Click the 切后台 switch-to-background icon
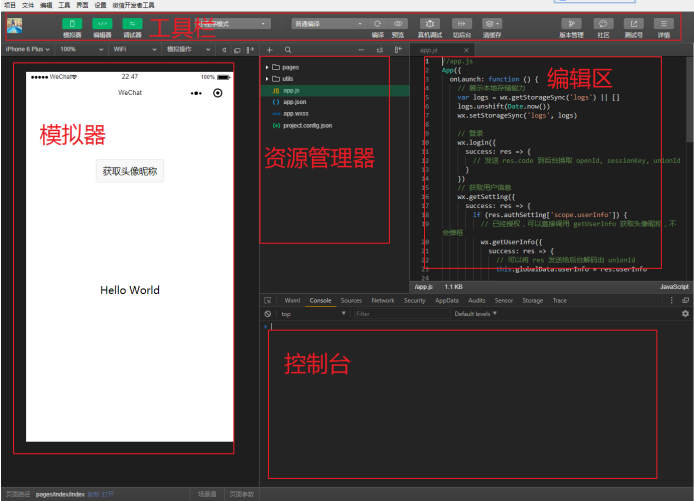 [x=462, y=24]
